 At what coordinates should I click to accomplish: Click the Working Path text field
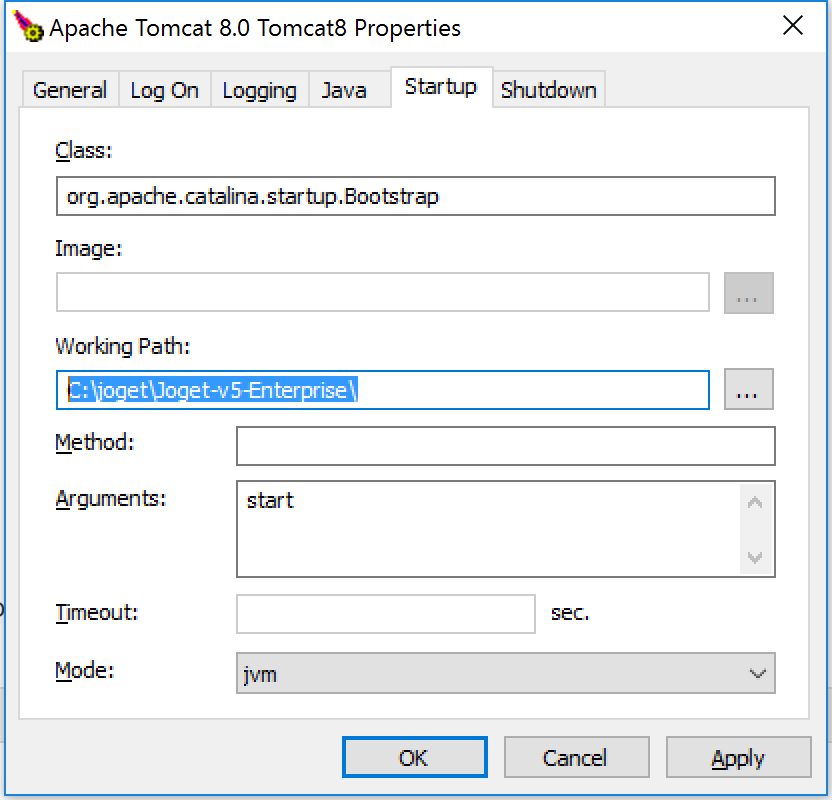382,390
